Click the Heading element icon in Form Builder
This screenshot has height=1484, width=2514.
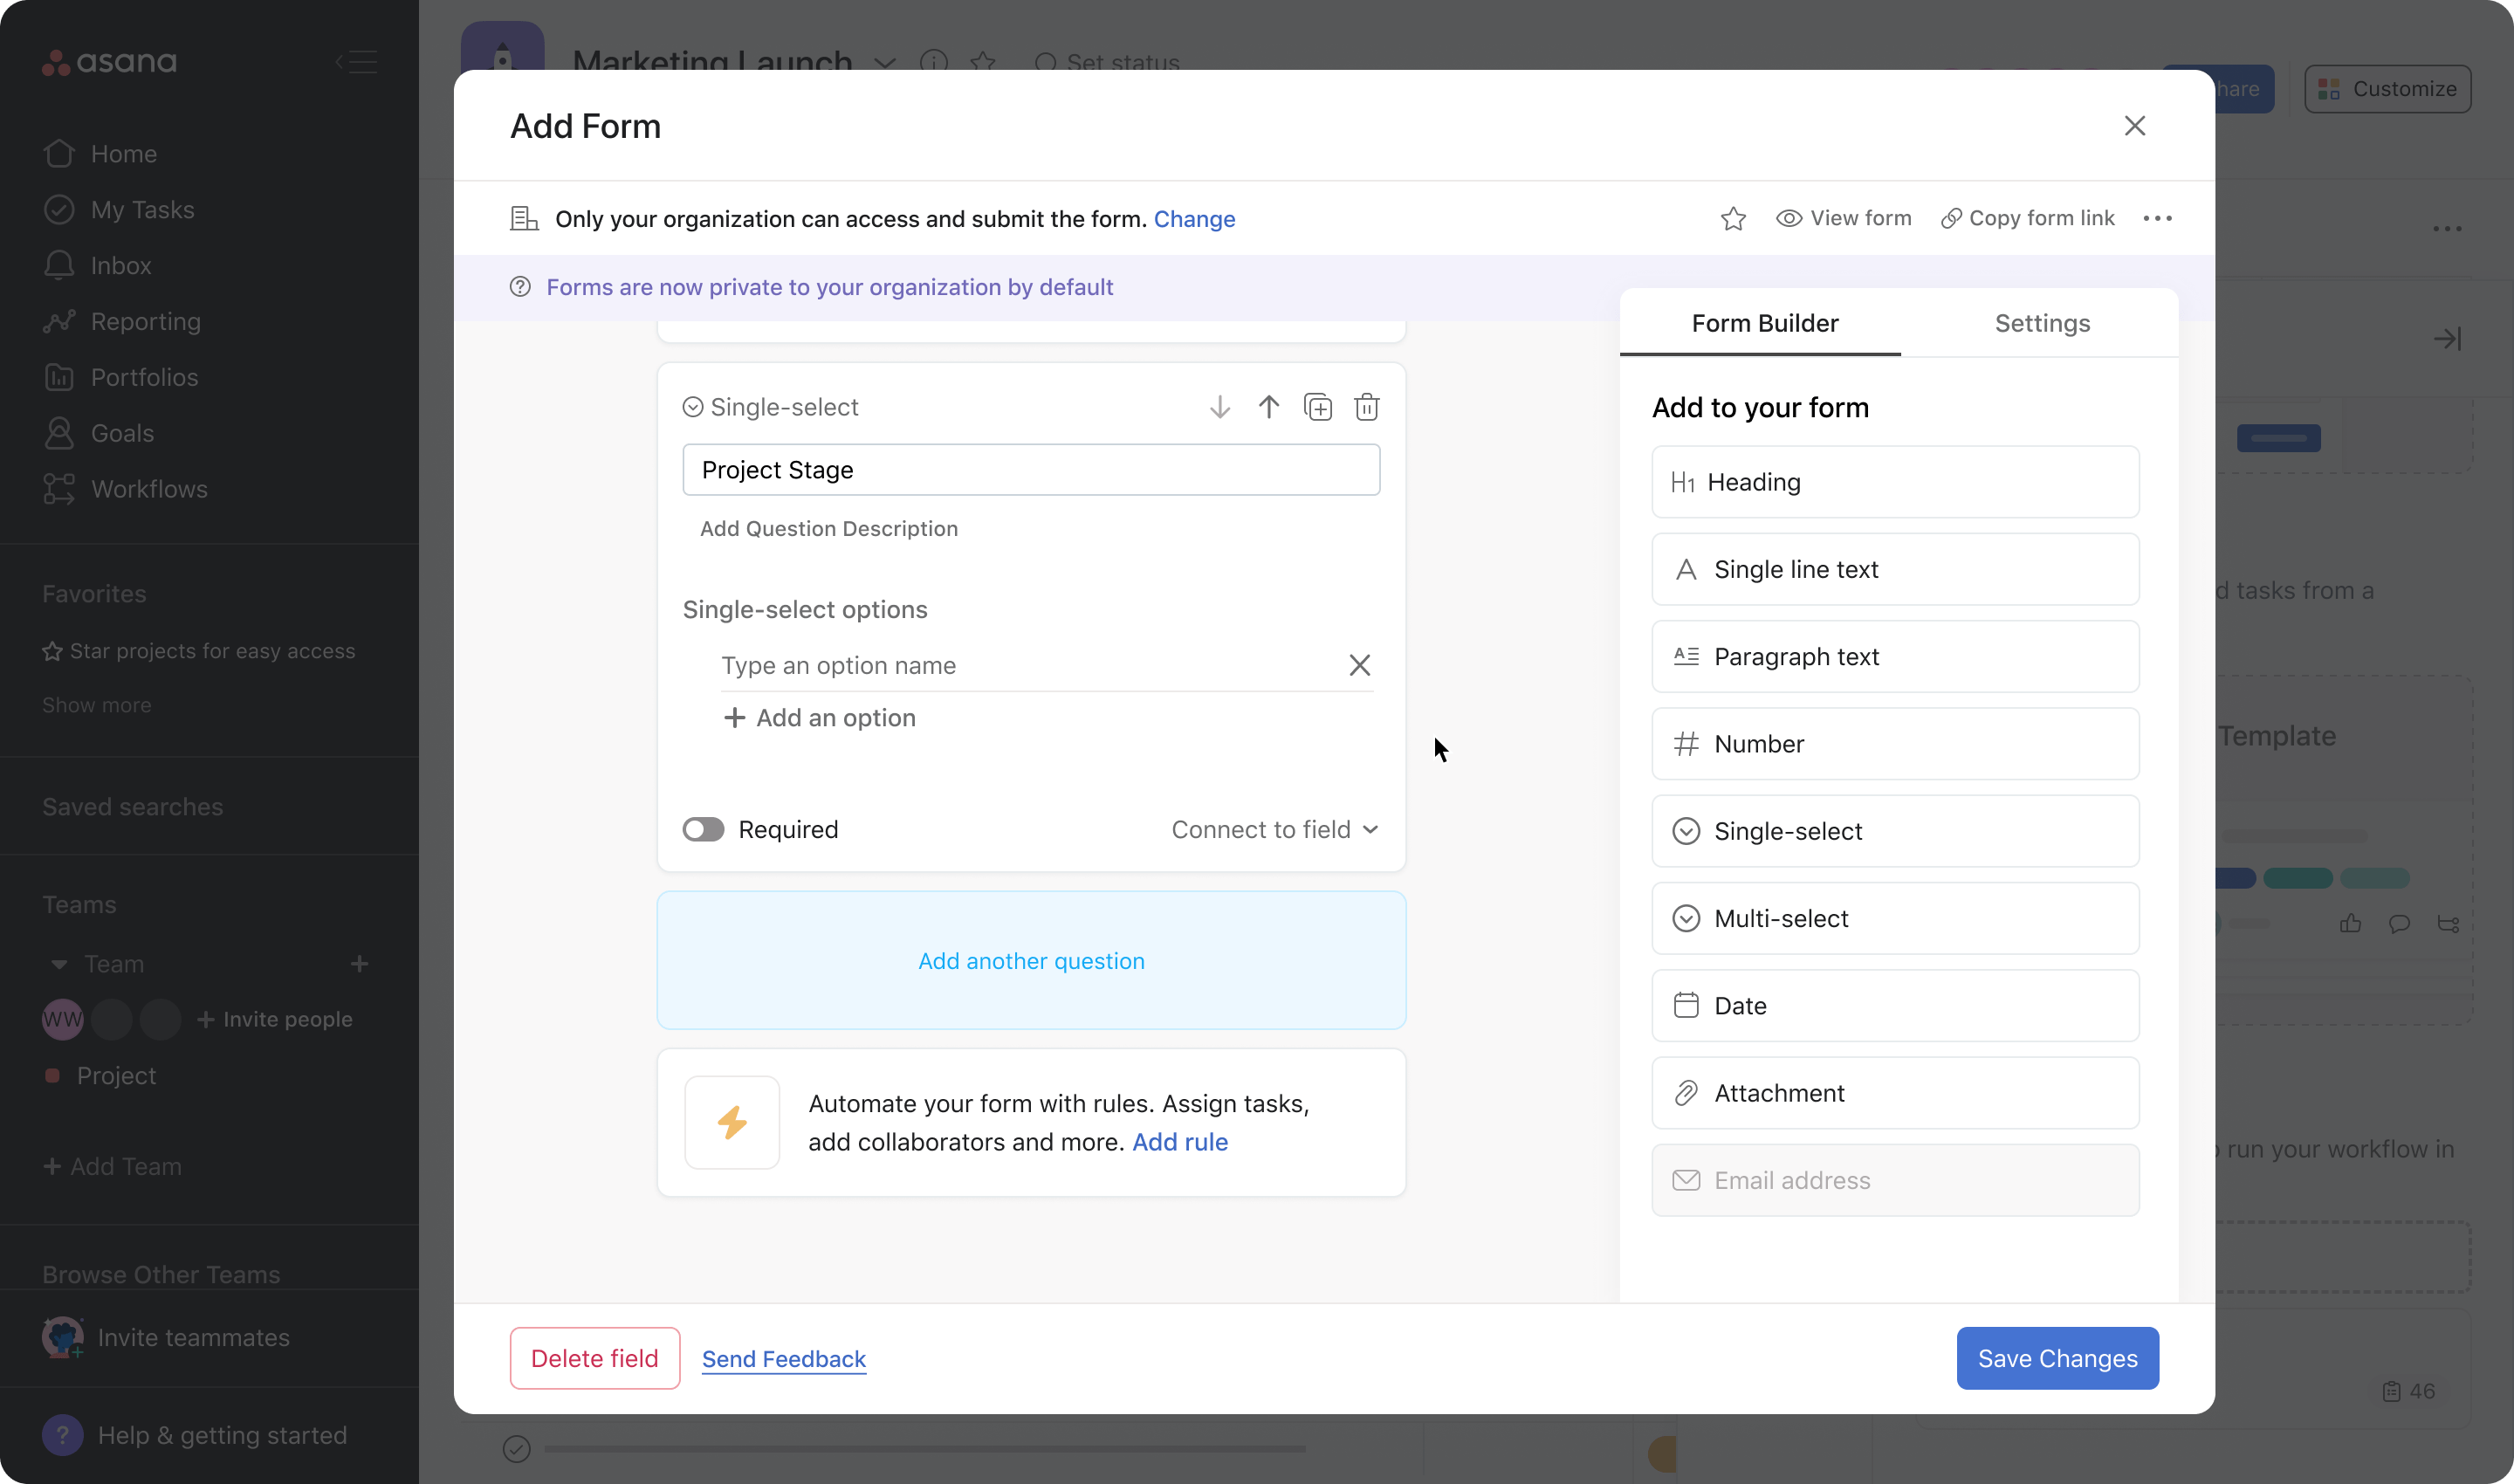coord(1682,480)
